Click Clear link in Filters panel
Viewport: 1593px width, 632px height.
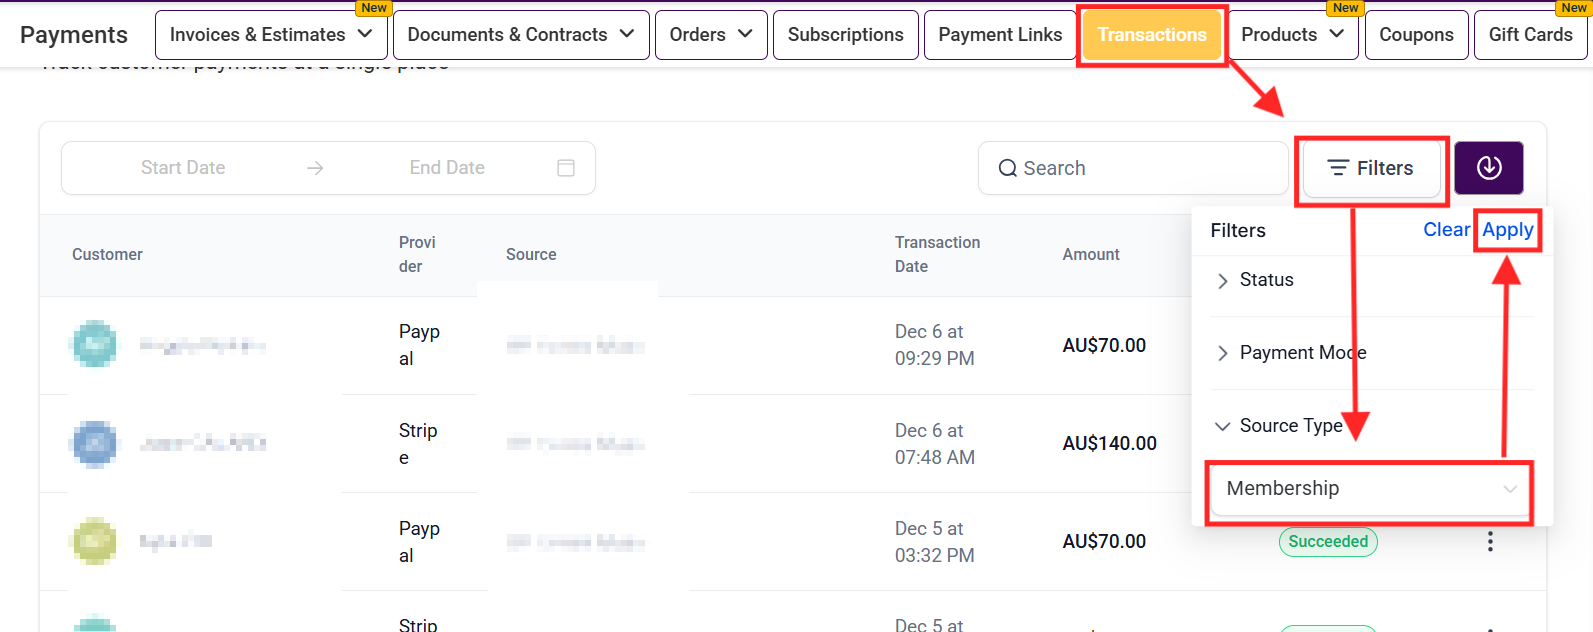(x=1445, y=230)
